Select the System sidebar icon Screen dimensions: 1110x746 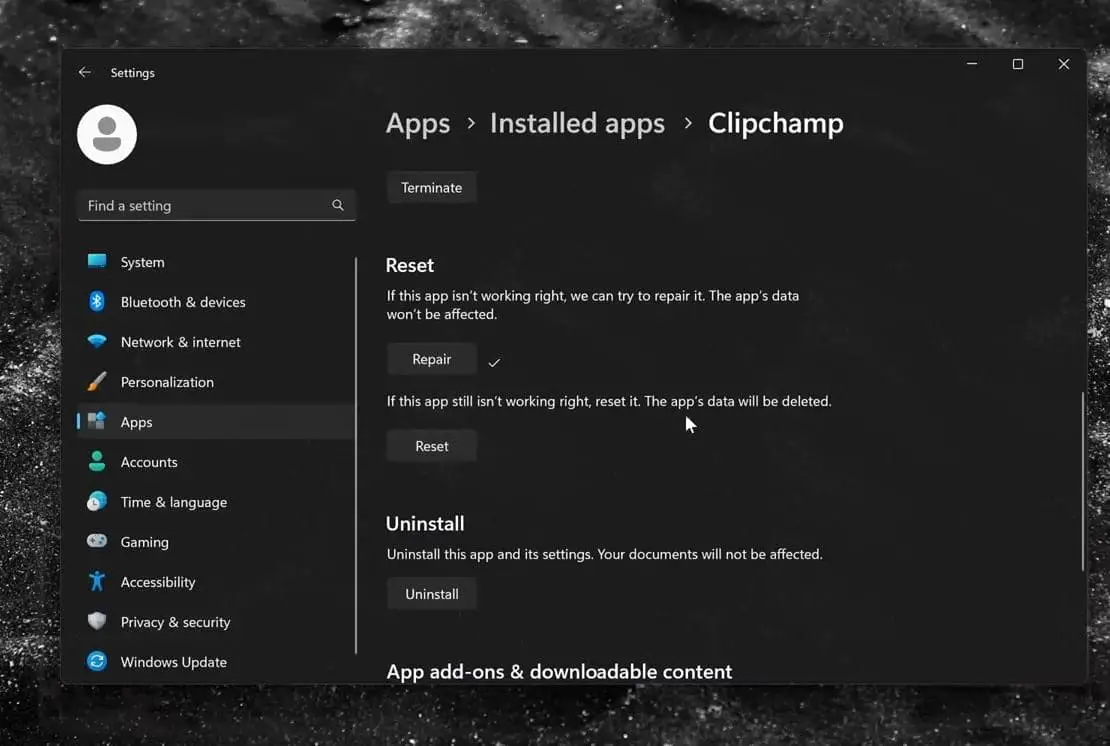click(99, 261)
